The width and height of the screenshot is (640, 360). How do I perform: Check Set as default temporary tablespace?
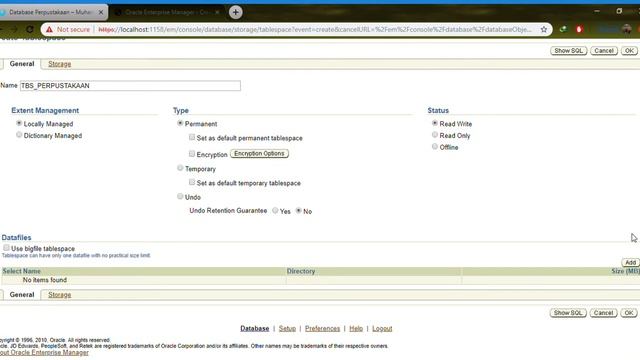[192, 182]
